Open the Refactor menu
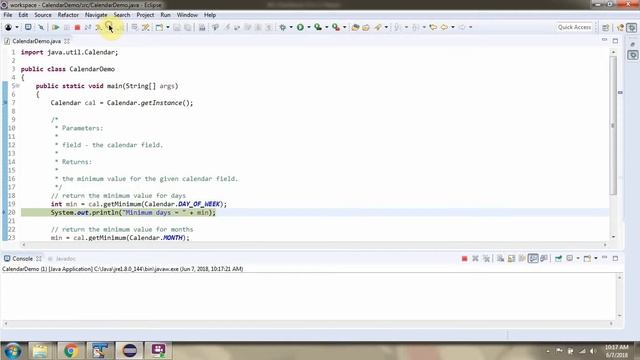 pos(68,15)
